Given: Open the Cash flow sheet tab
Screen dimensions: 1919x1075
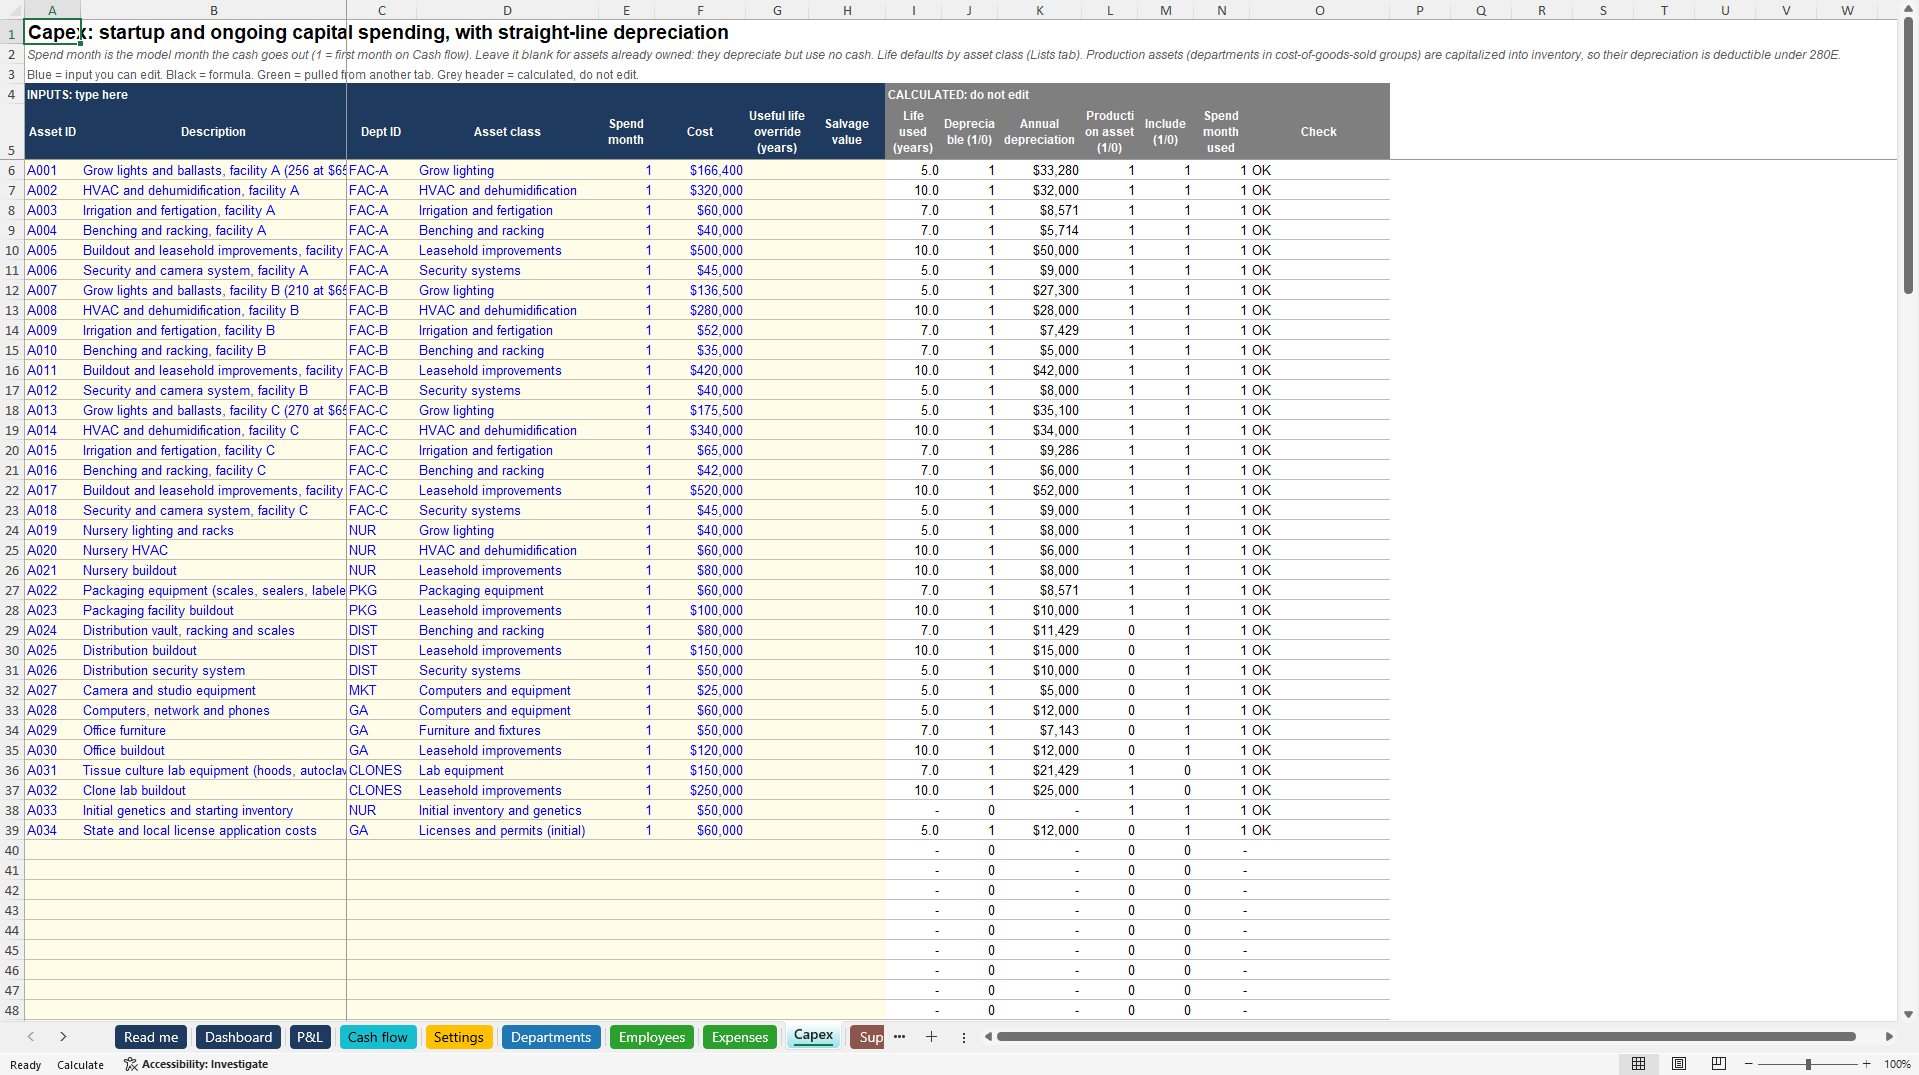Looking at the screenshot, I should (x=377, y=1037).
